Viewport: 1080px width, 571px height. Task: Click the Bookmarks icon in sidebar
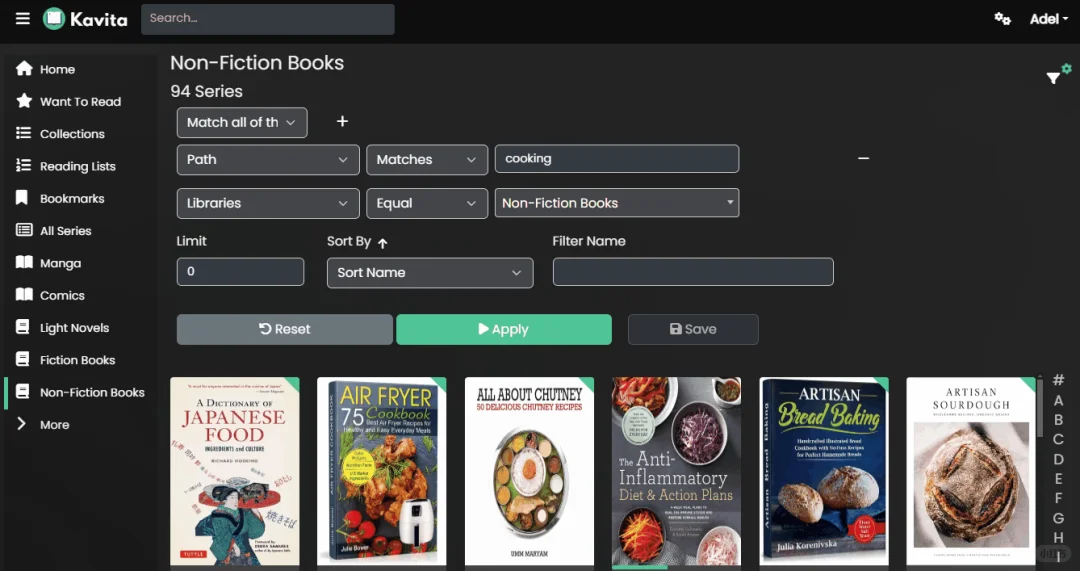(x=22, y=198)
